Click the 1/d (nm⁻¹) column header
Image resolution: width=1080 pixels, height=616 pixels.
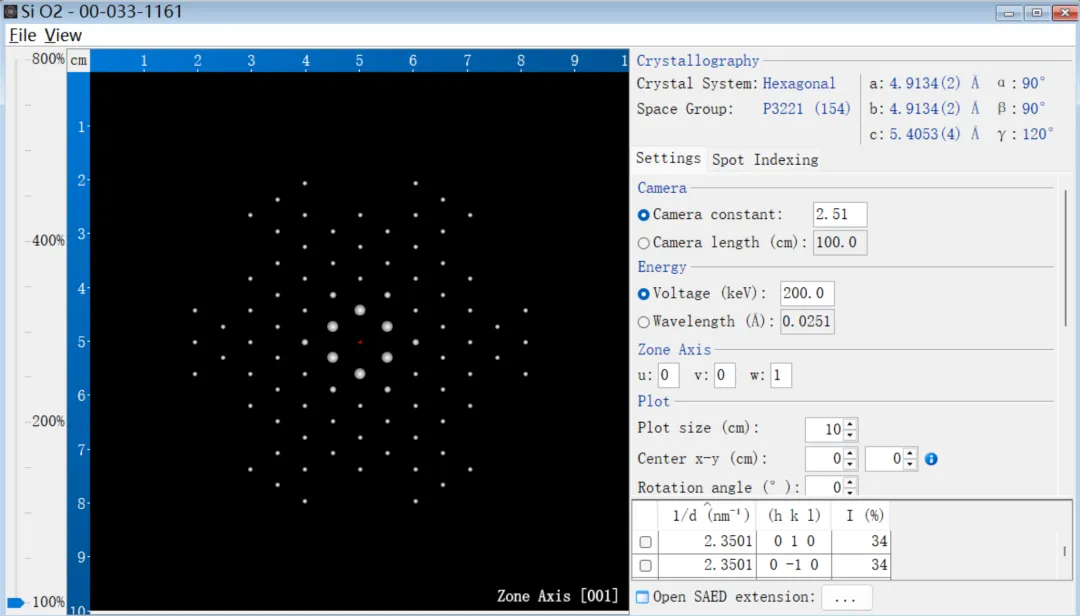point(707,515)
